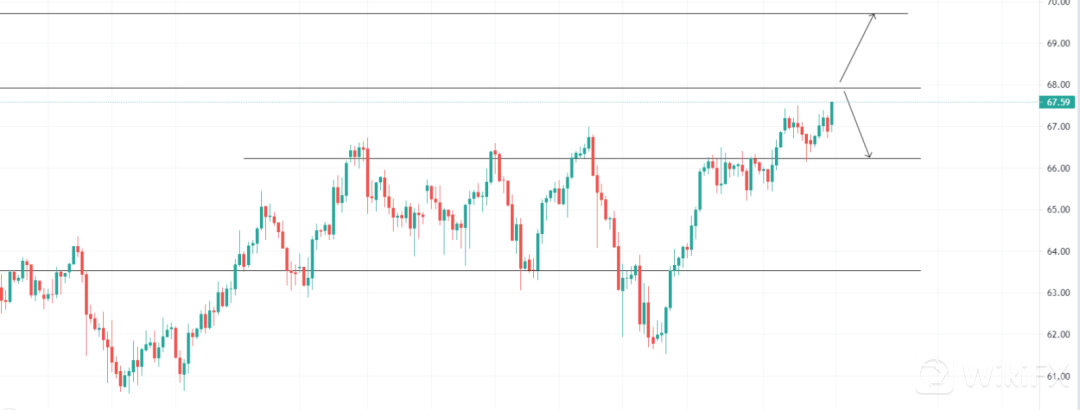Click the 68.00 price axis label
This screenshot has height=410, width=1080.
[x=1060, y=85]
